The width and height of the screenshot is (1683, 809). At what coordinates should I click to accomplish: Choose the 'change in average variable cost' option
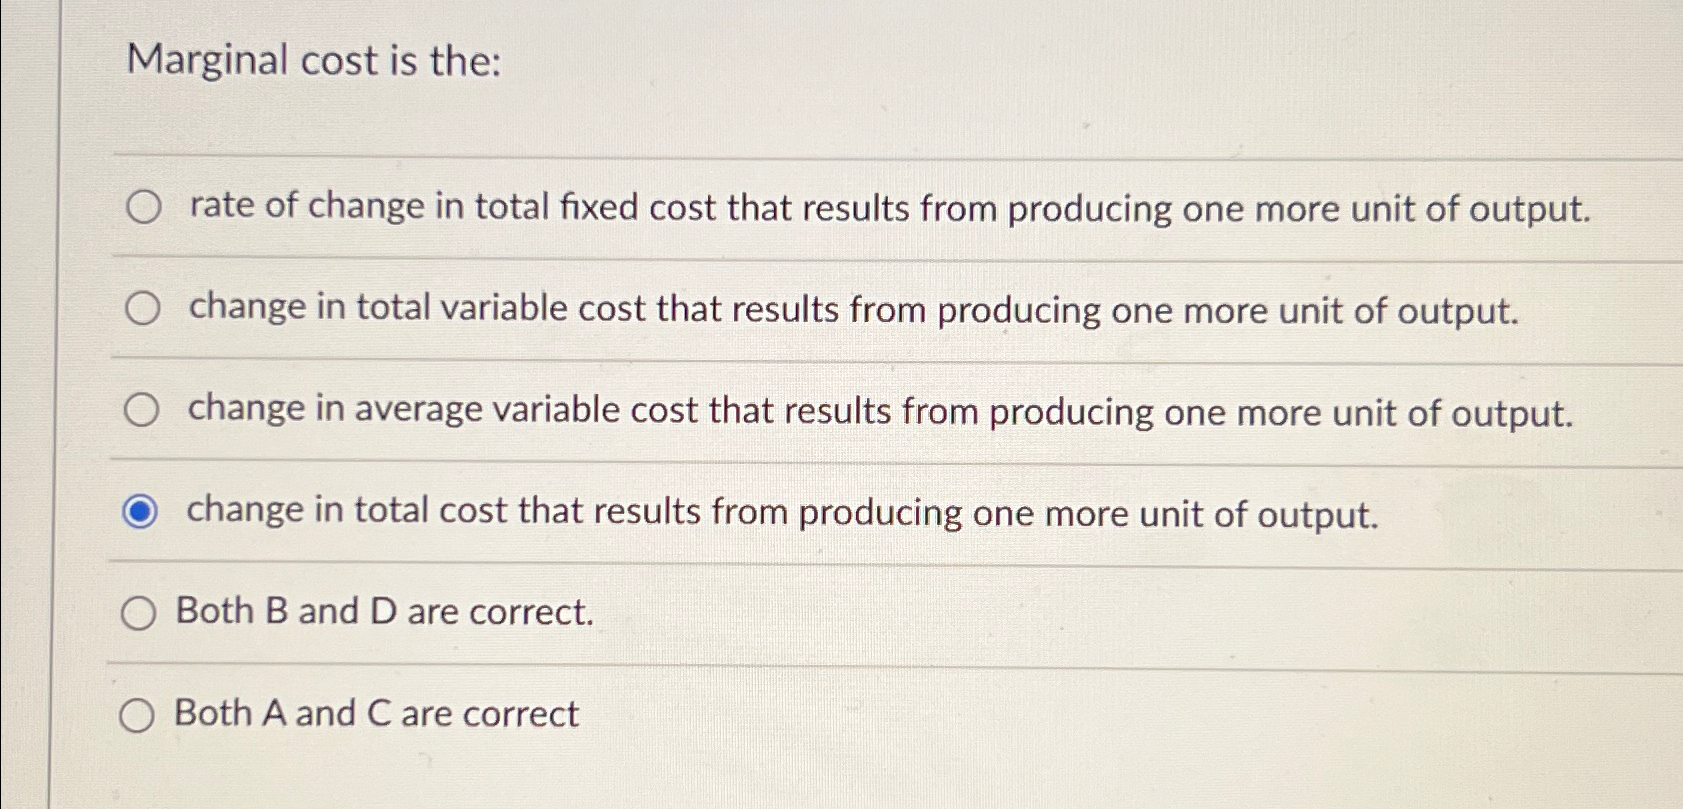click(143, 409)
